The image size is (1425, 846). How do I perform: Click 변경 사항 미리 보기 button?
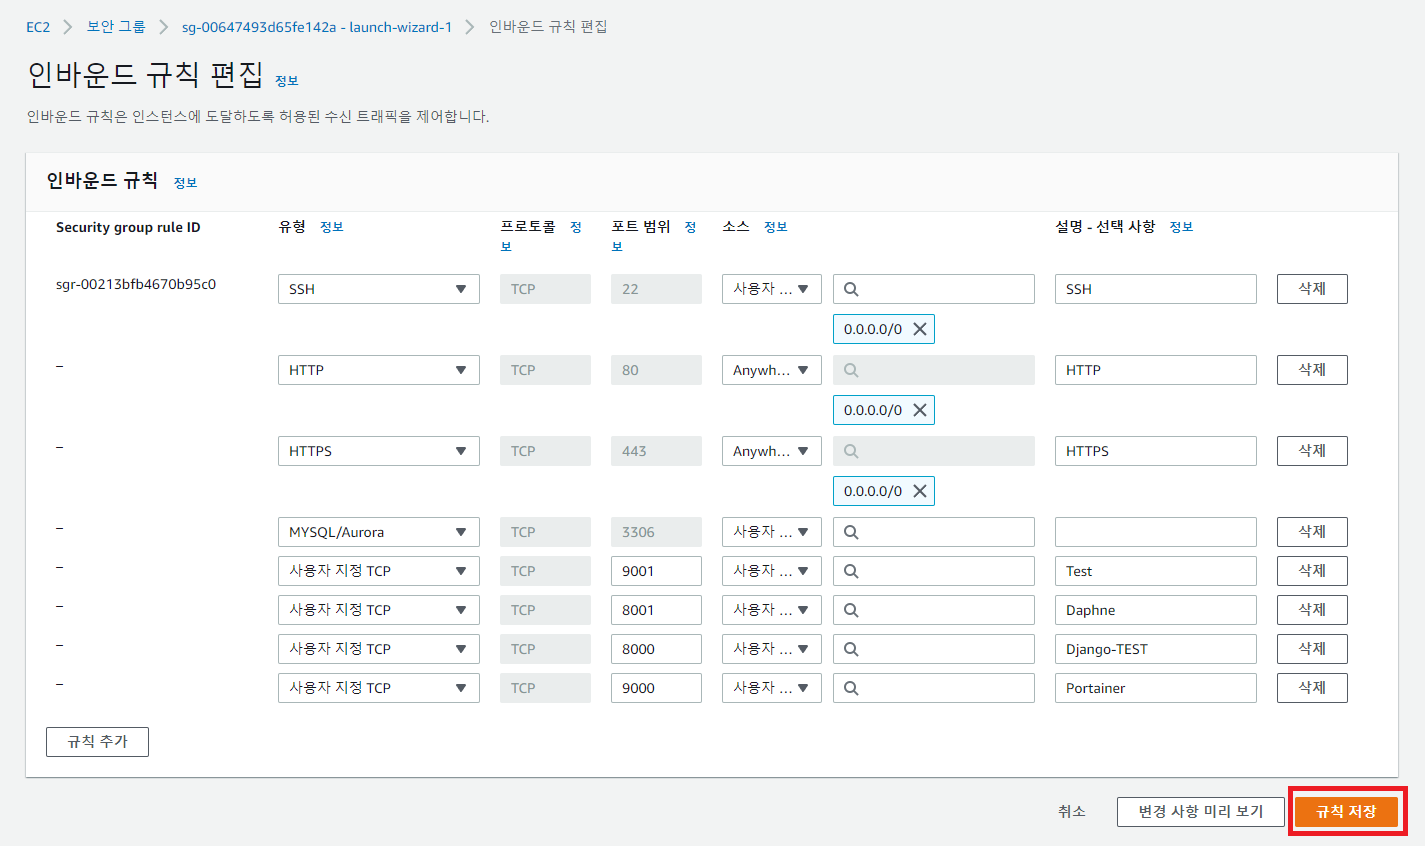[x=1201, y=812]
